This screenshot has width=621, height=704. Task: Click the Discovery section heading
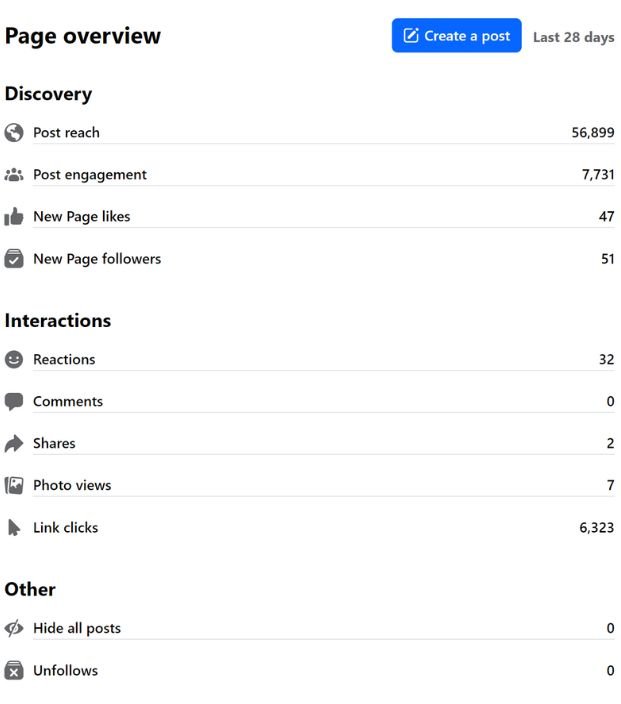coord(48,94)
